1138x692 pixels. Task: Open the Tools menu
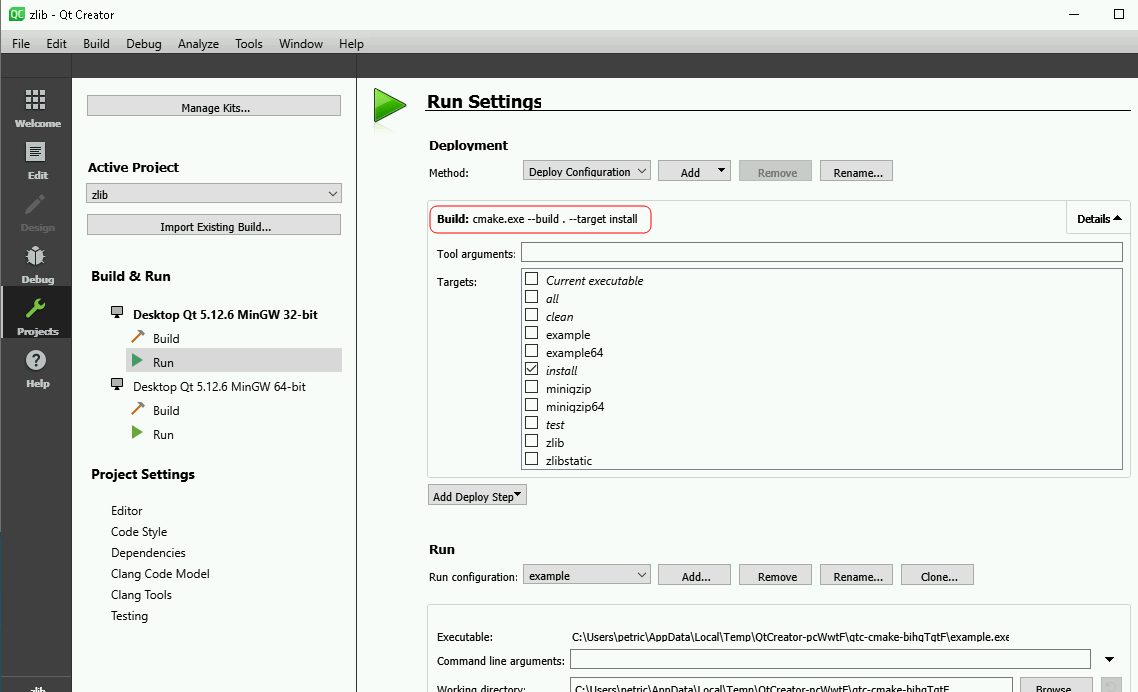(x=248, y=44)
